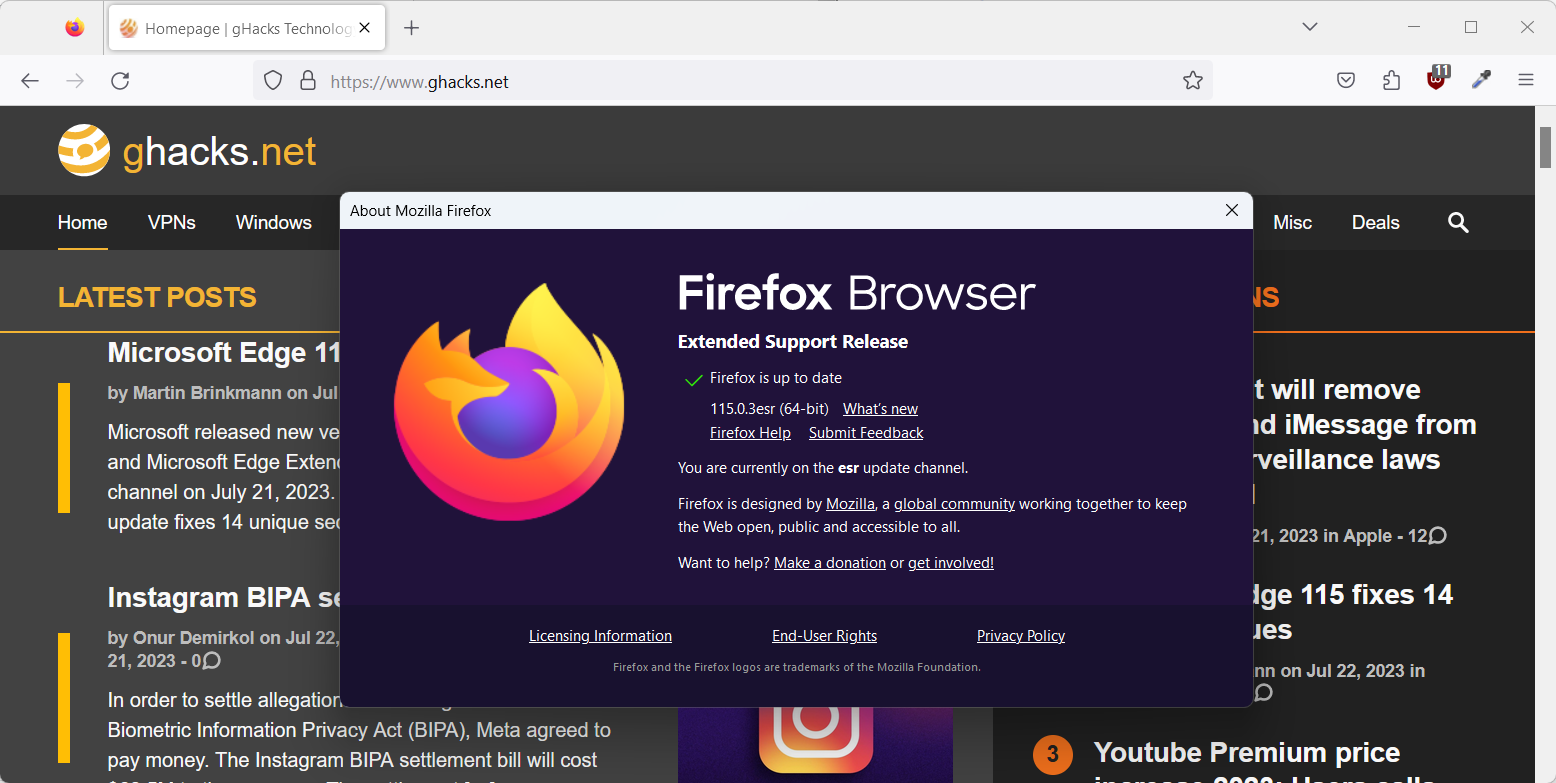The width and height of the screenshot is (1556, 783).
Task: Open Home in ghacks navigation
Action: 82,222
